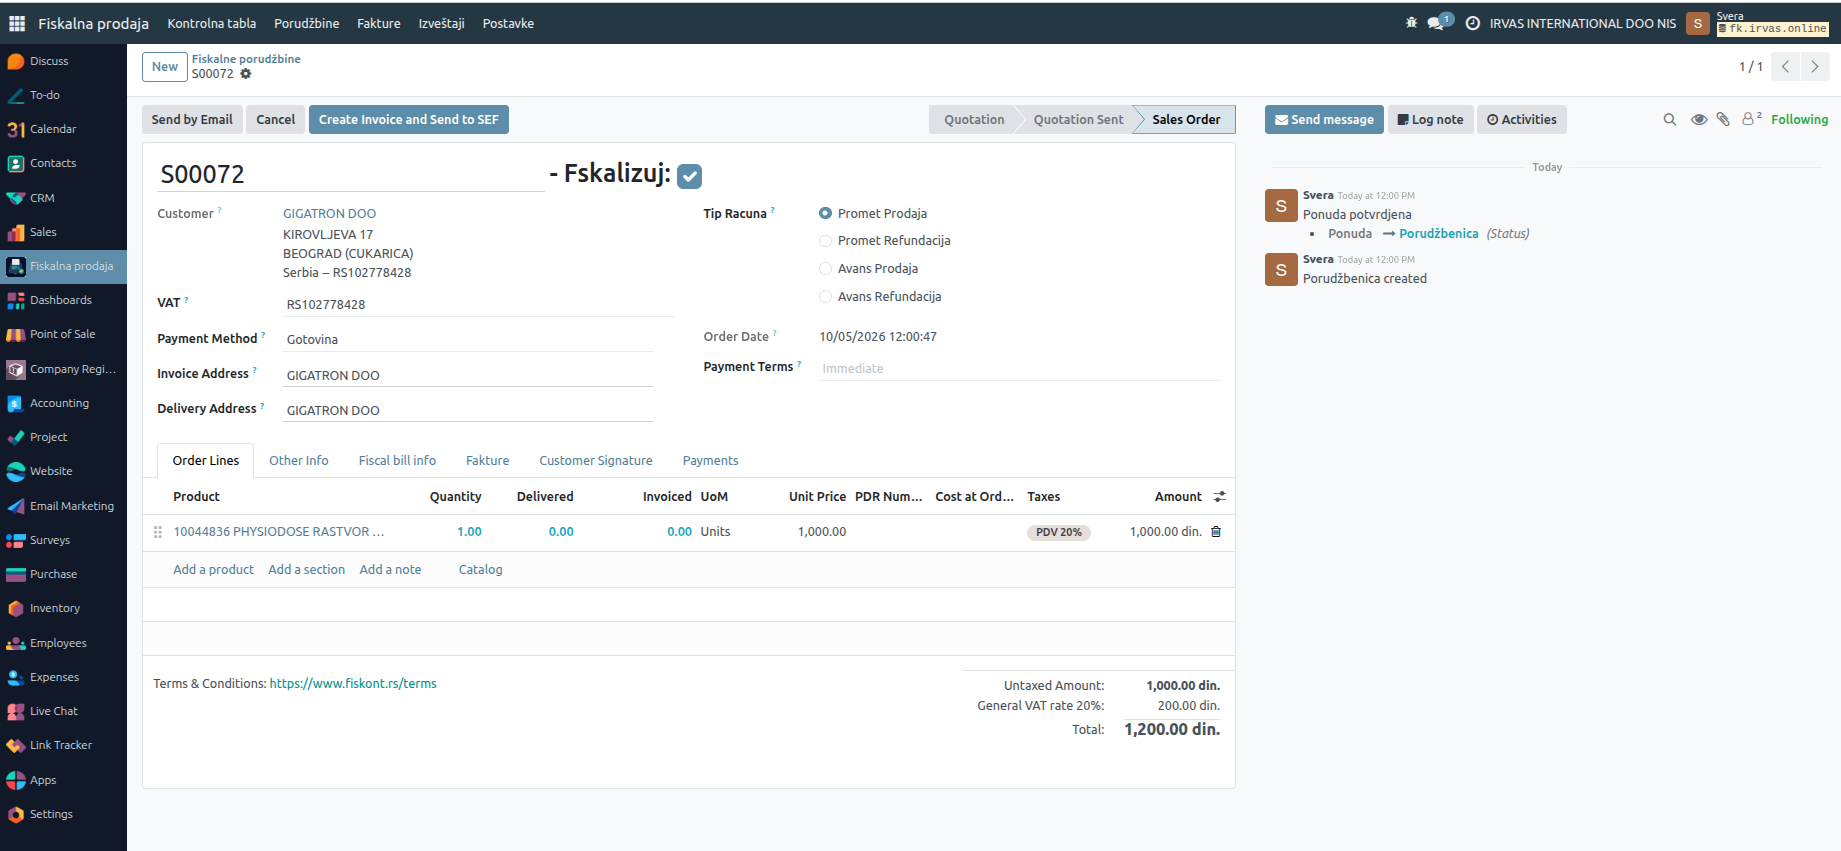Viewport: 1841px width, 851px height.
Task: Click Add a product link
Action: point(214,570)
